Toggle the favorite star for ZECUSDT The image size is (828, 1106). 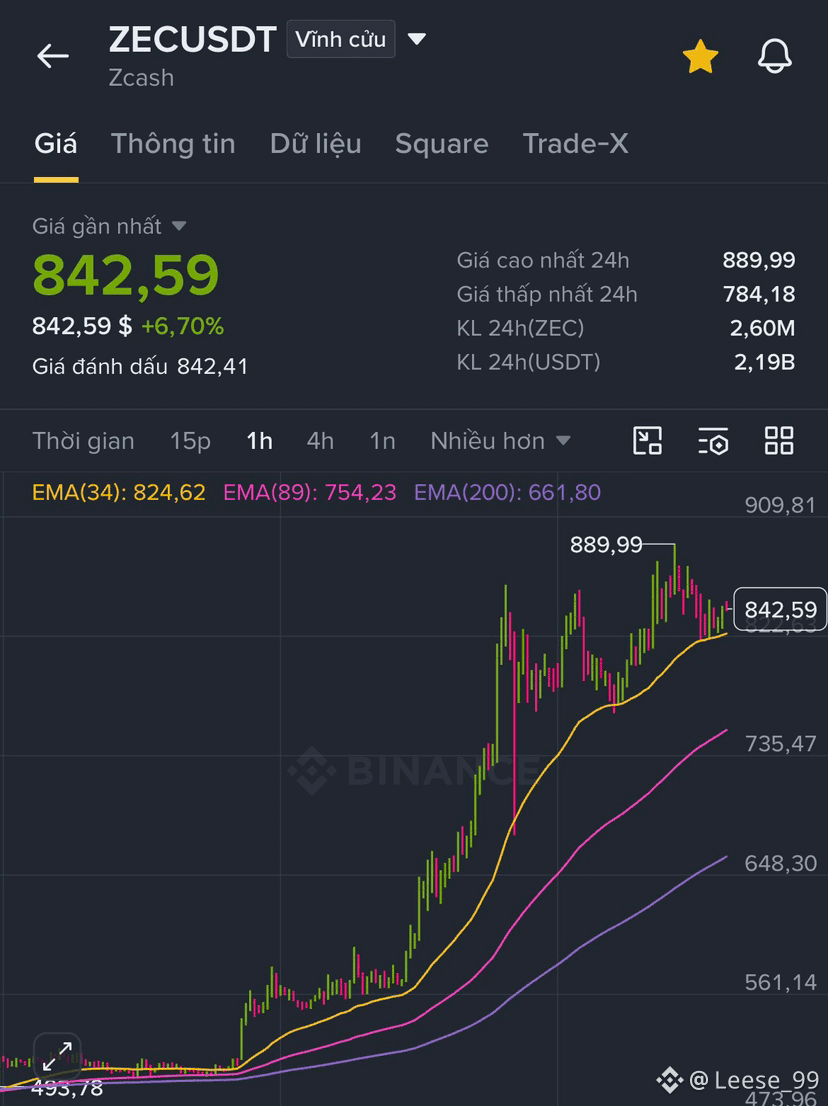[700, 56]
